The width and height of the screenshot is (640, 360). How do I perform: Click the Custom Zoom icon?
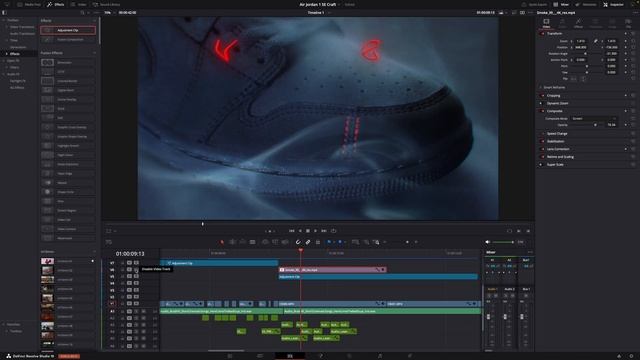click(x=376, y=242)
